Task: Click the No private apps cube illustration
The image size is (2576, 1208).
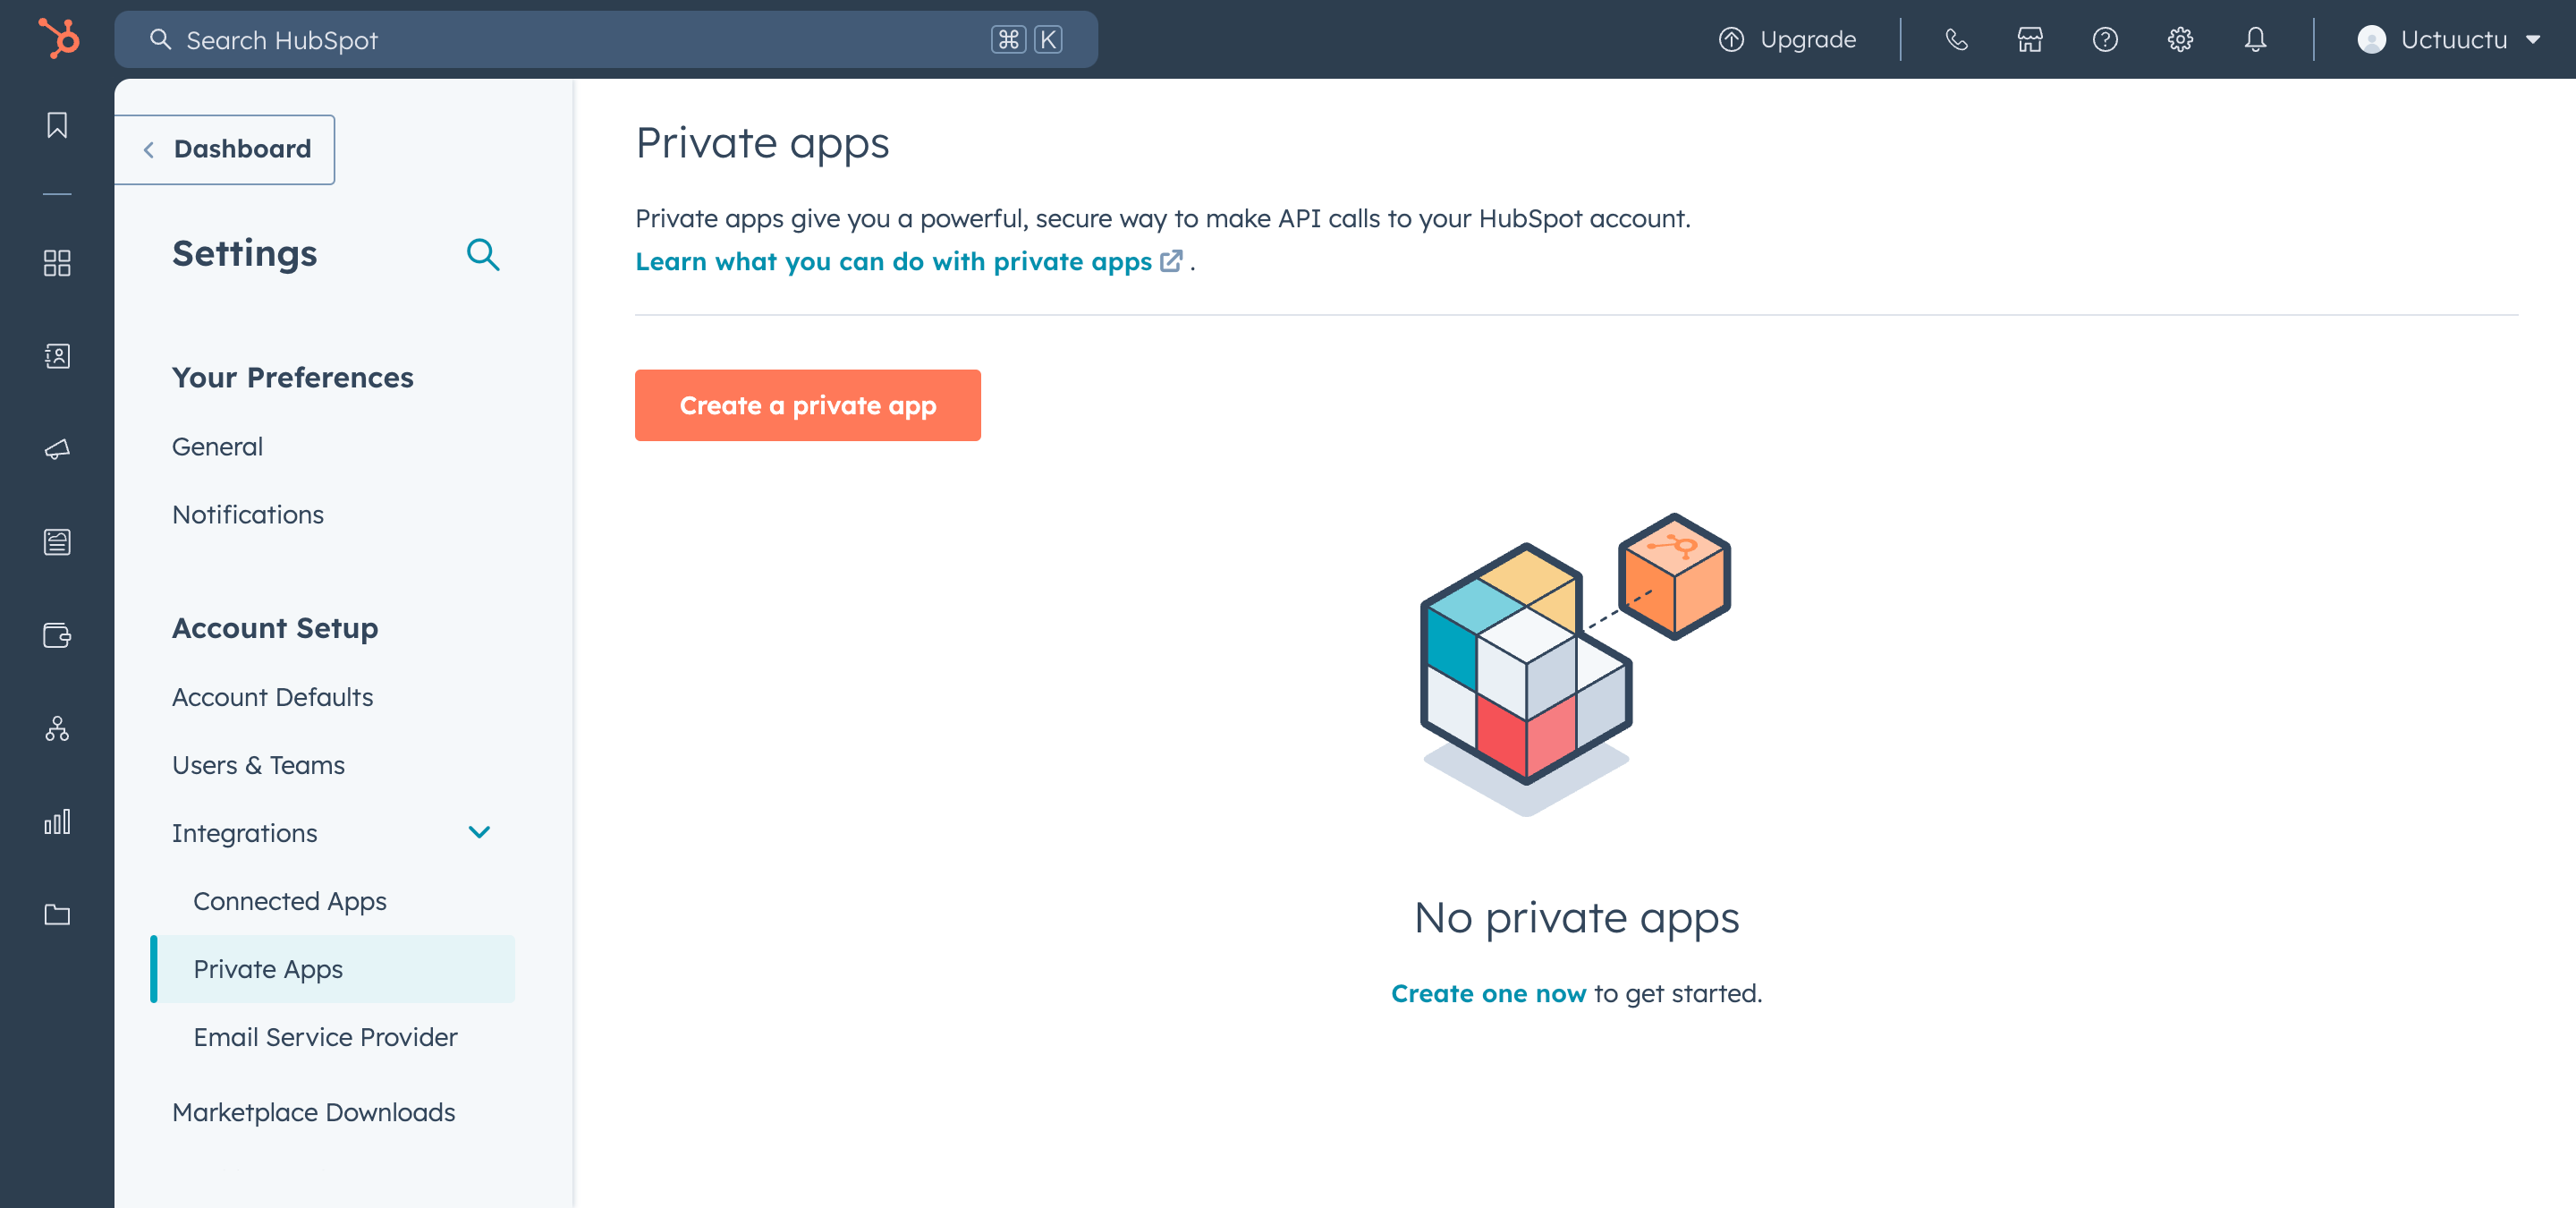Action: coord(1576,664)
